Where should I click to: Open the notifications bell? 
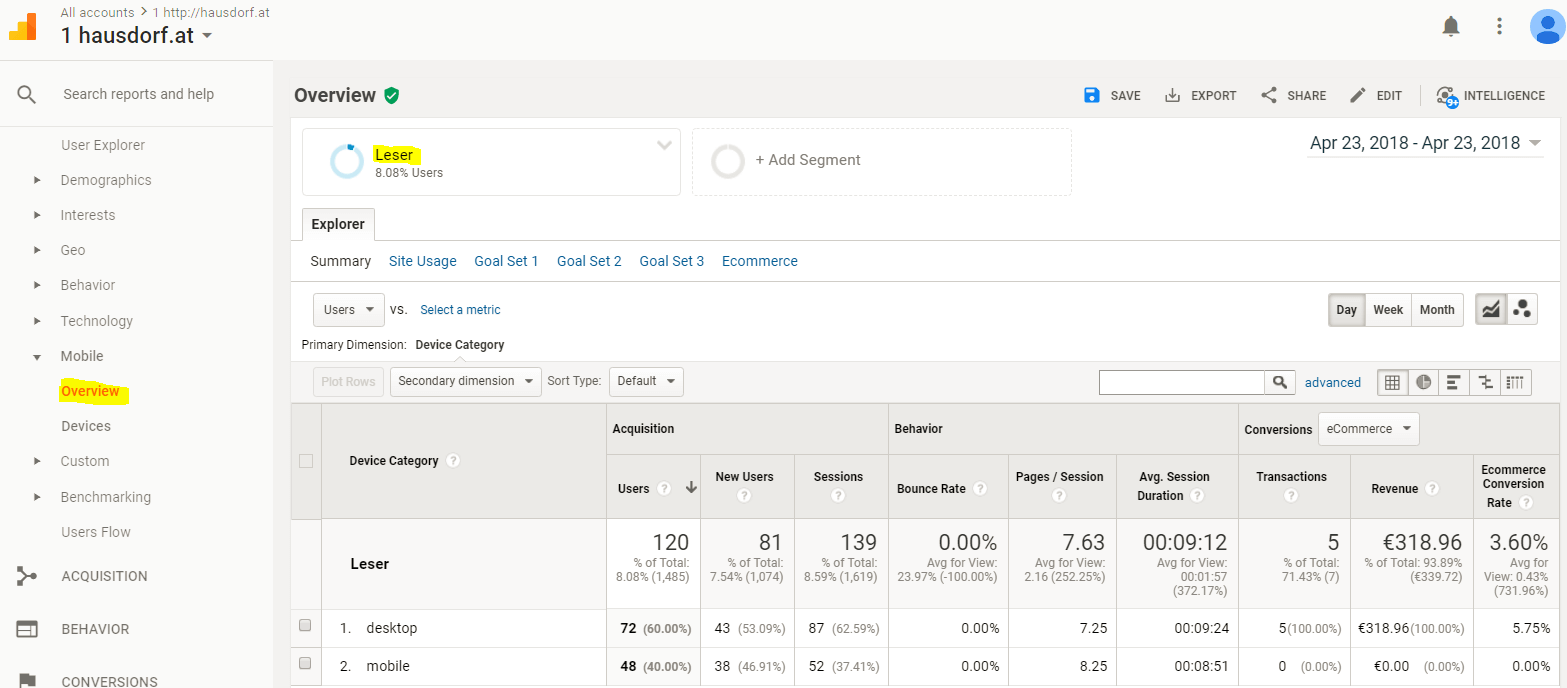[x=1451, y=27]
